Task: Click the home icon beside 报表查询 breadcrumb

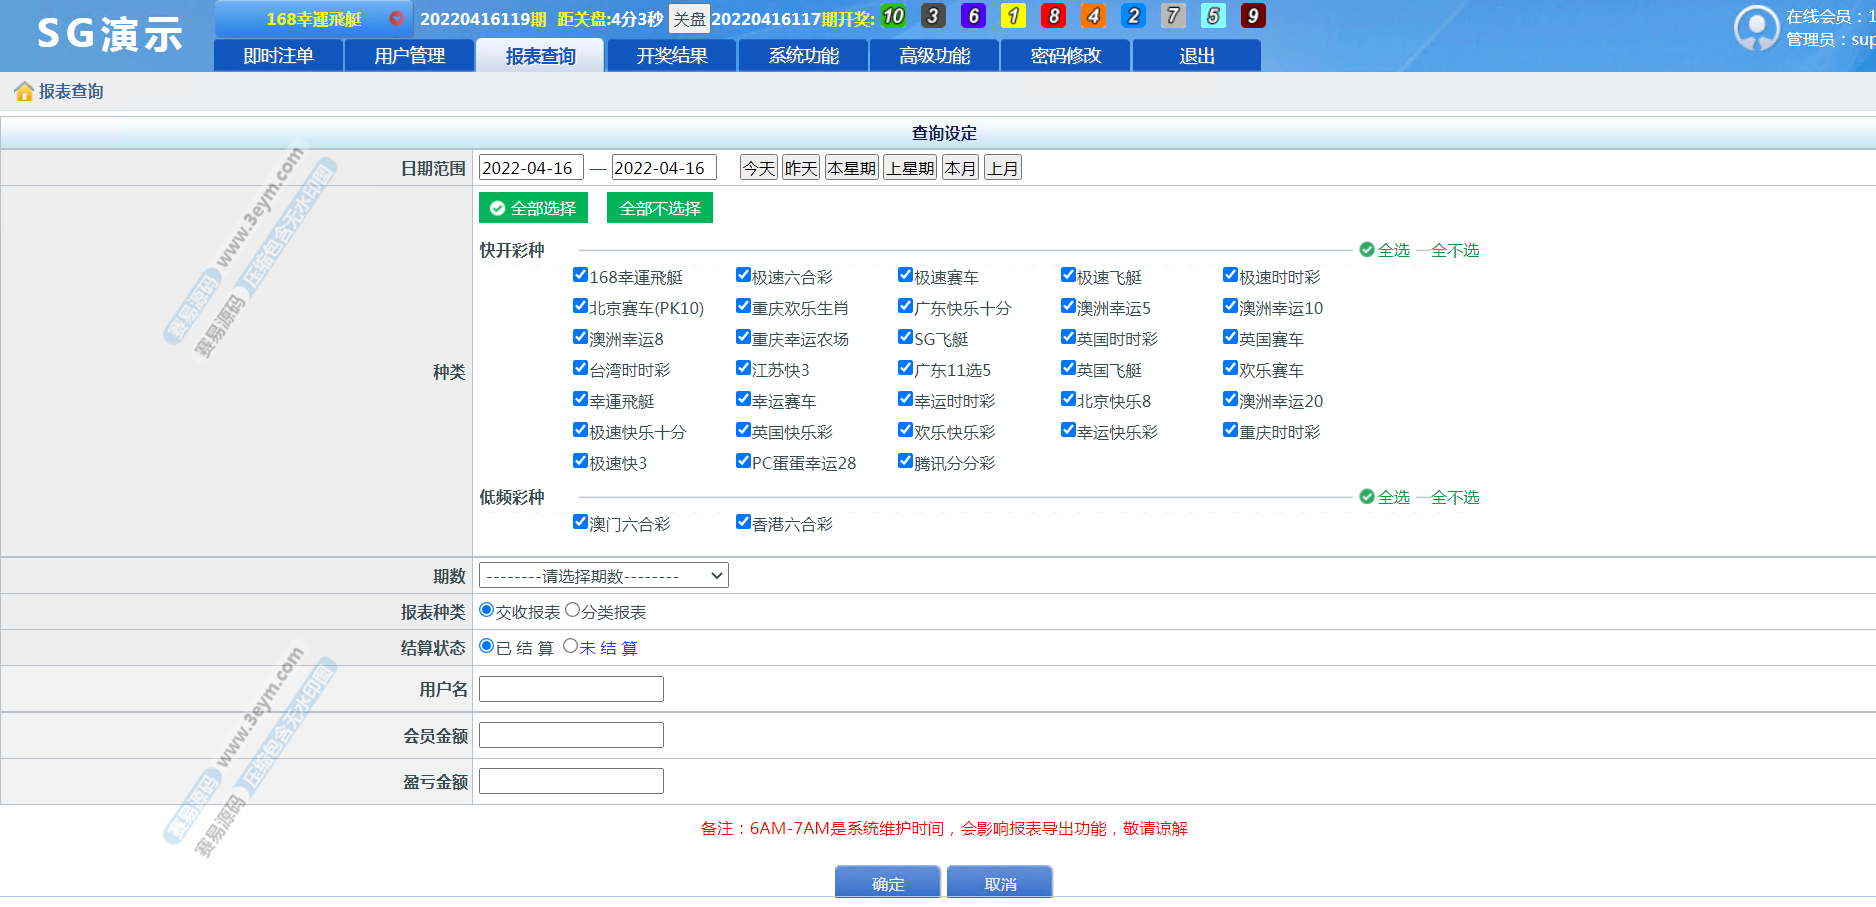Action: pos(24,92)
